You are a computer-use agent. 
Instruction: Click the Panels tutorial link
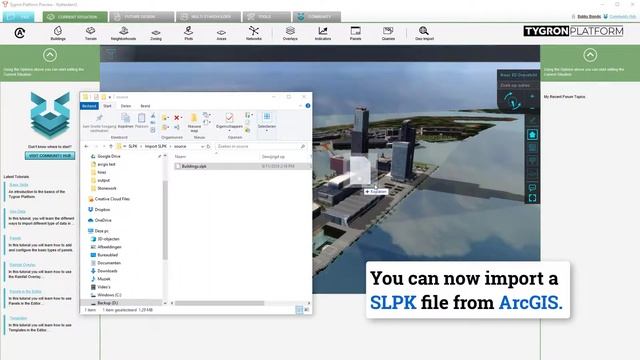[x=15, y=238]
